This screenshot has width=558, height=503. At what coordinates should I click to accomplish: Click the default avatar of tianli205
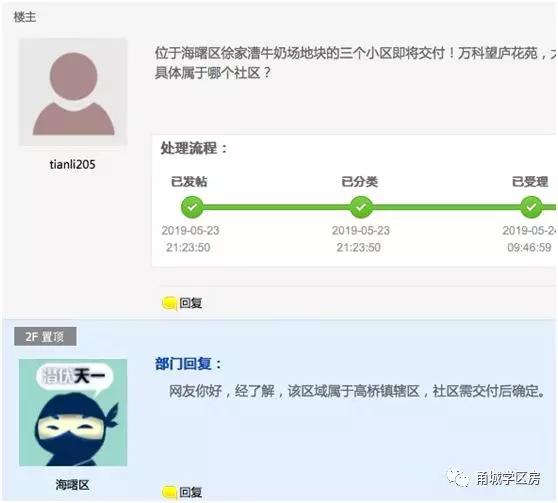(73, 92)
